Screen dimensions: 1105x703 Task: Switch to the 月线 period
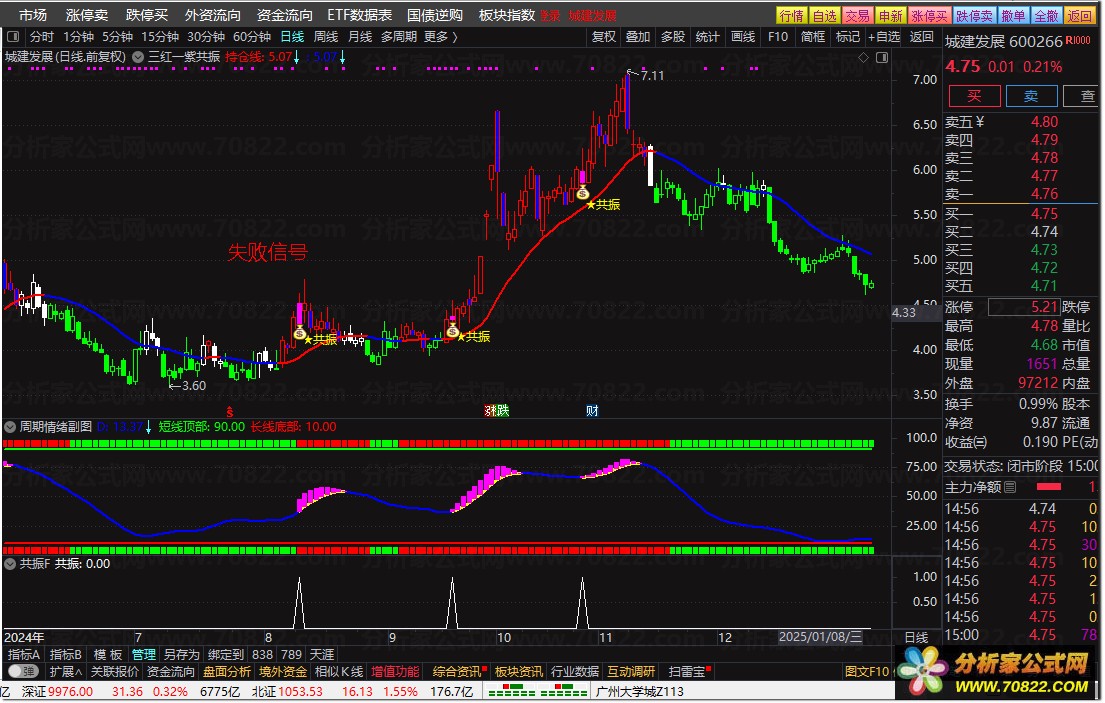click(360, 37)
